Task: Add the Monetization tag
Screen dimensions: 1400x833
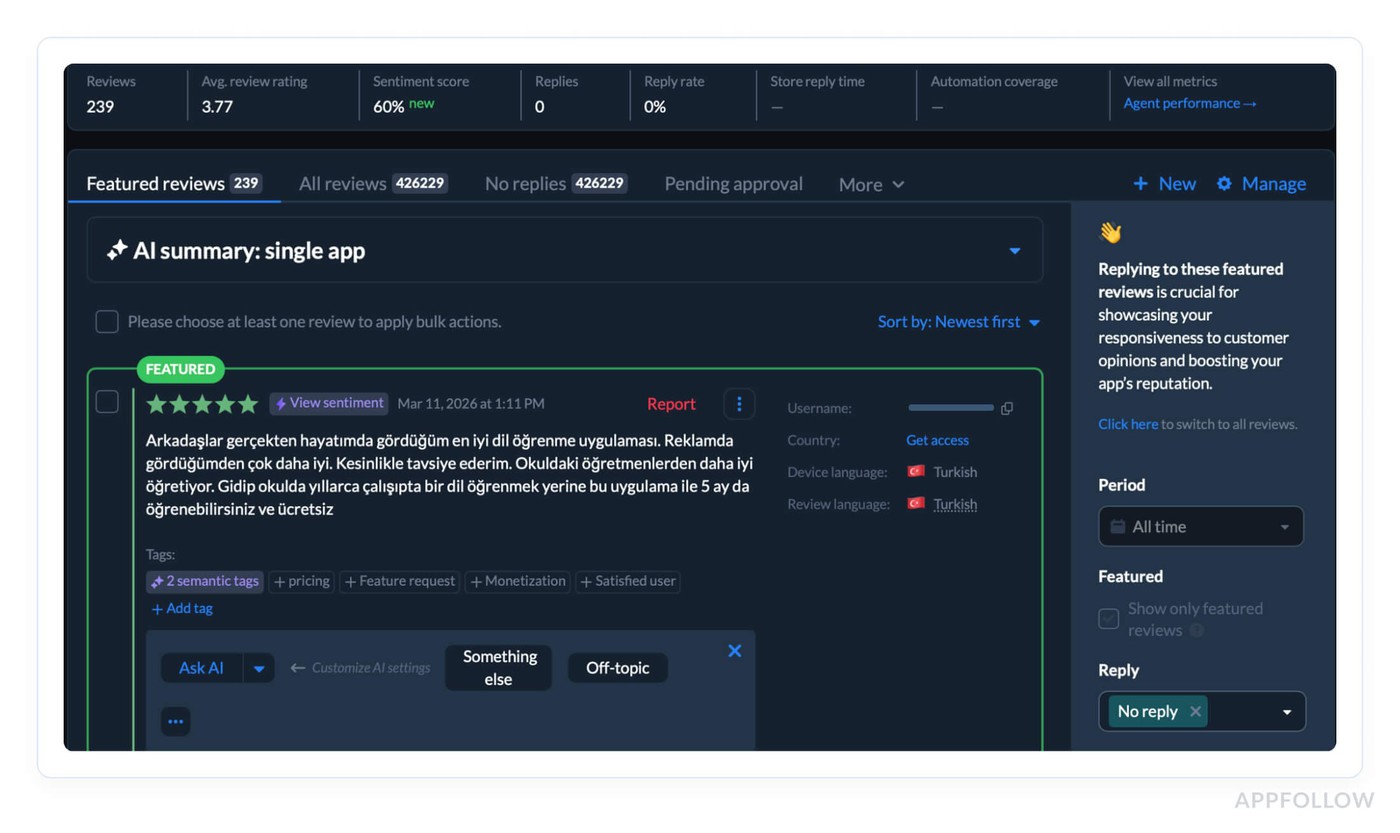Action: (x=518, y=581)
